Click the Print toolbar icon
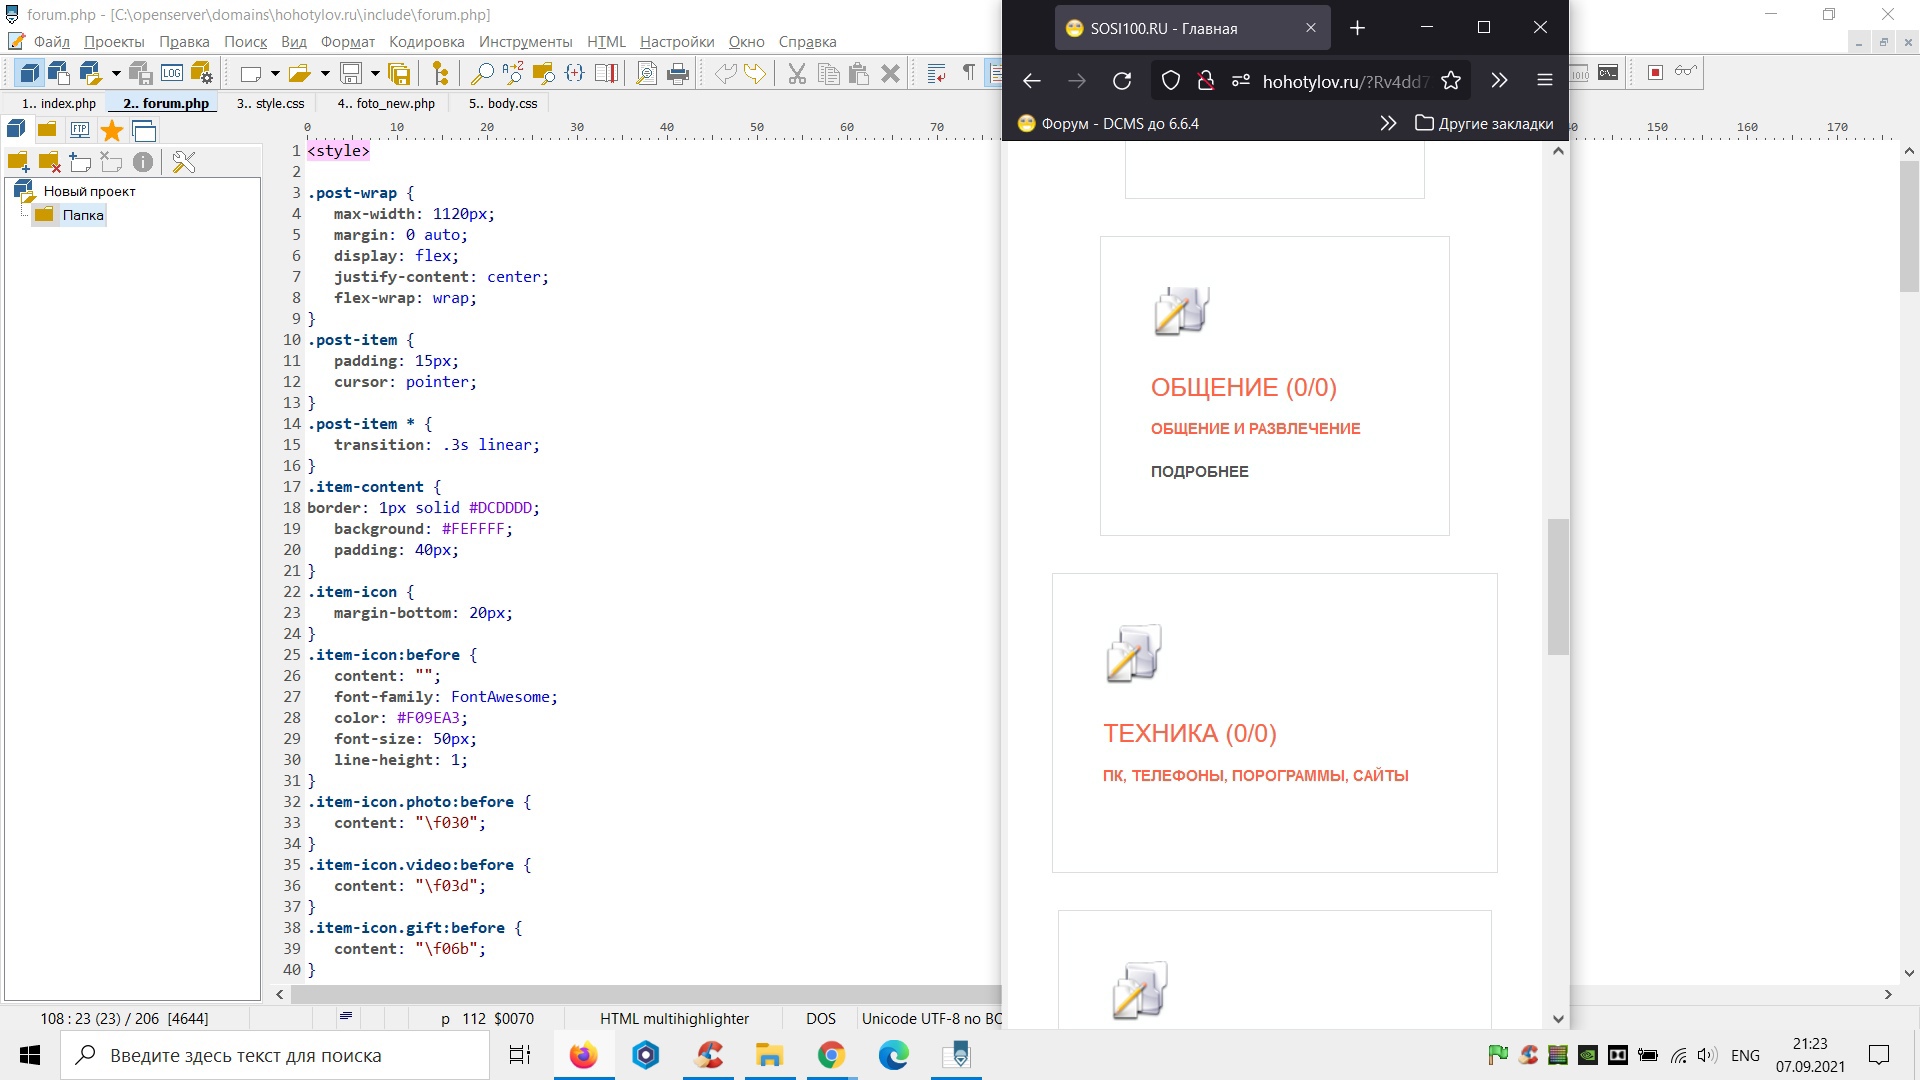This screenshot has height=1080, width=1920. pyautogui.click(x=678, y=73)
